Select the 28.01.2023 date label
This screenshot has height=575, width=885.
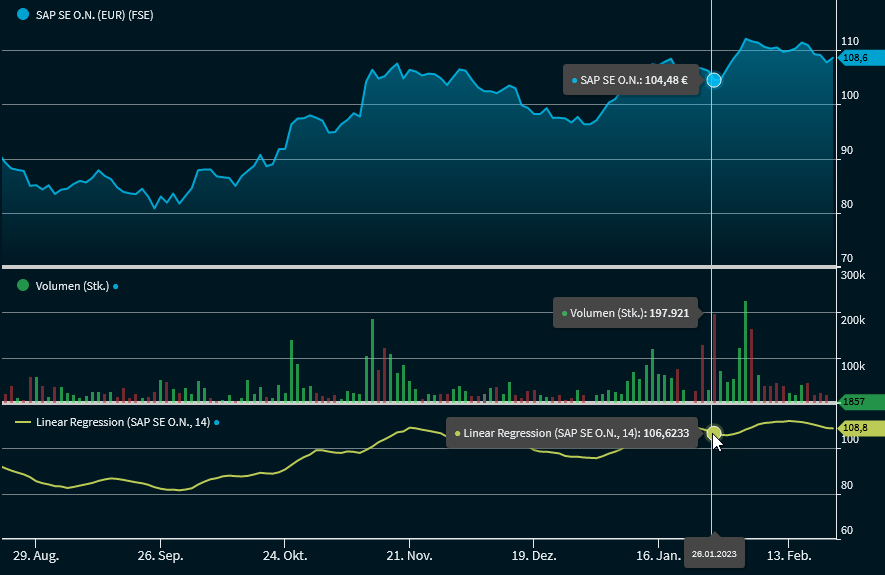click(x=714, y=554)
